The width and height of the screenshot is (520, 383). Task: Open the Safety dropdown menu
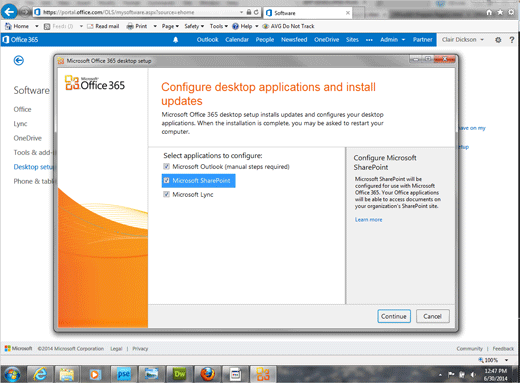click(x=194, y=26)
